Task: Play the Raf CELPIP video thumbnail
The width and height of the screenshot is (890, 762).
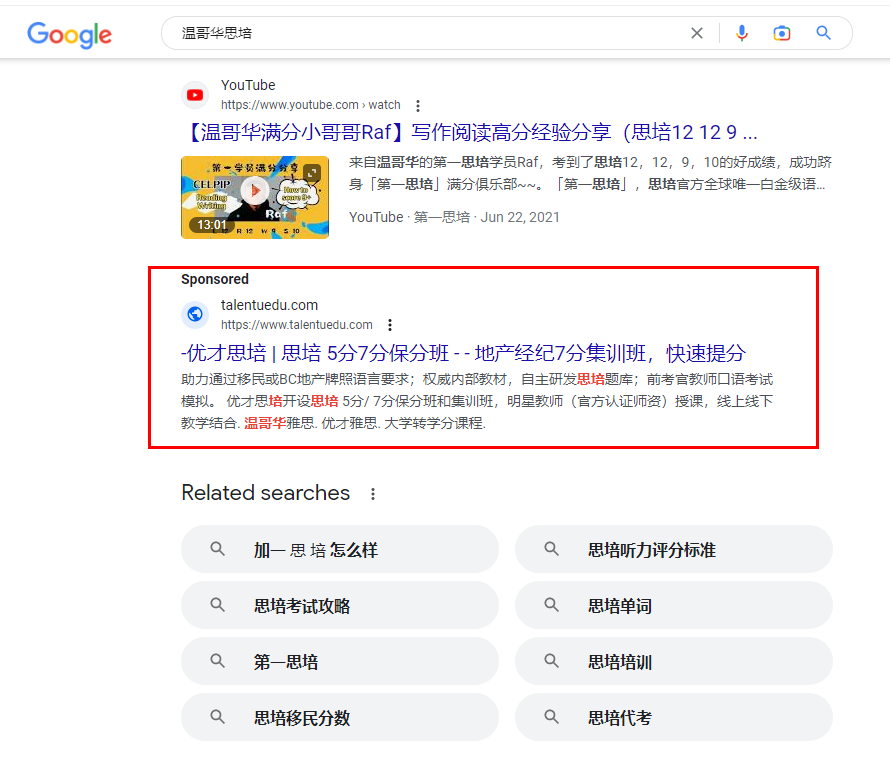Action: [x=255, y=190]
